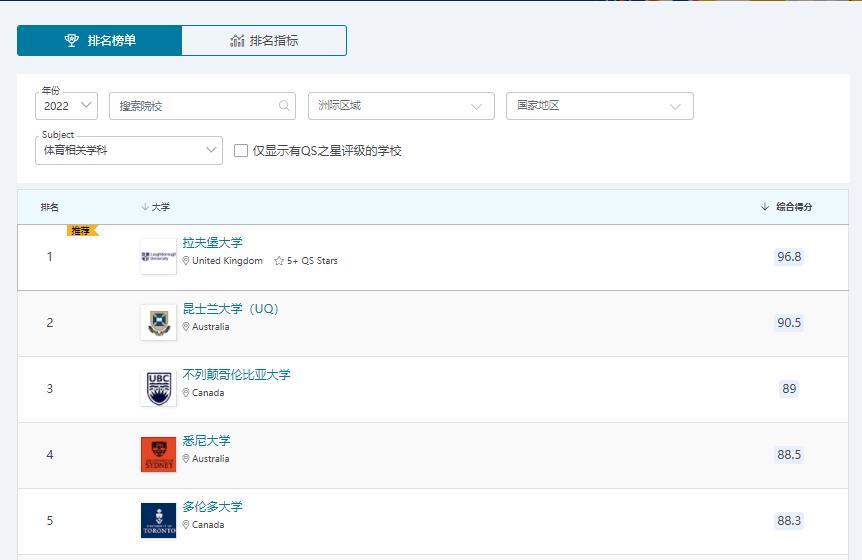Viewport: 862px width, 560px height.
Task: Click the search magnifier icon
Action: point(284,106)
